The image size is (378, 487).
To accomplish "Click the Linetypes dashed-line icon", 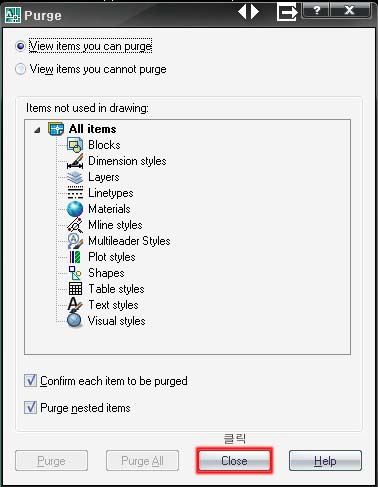I will point(75,193).
